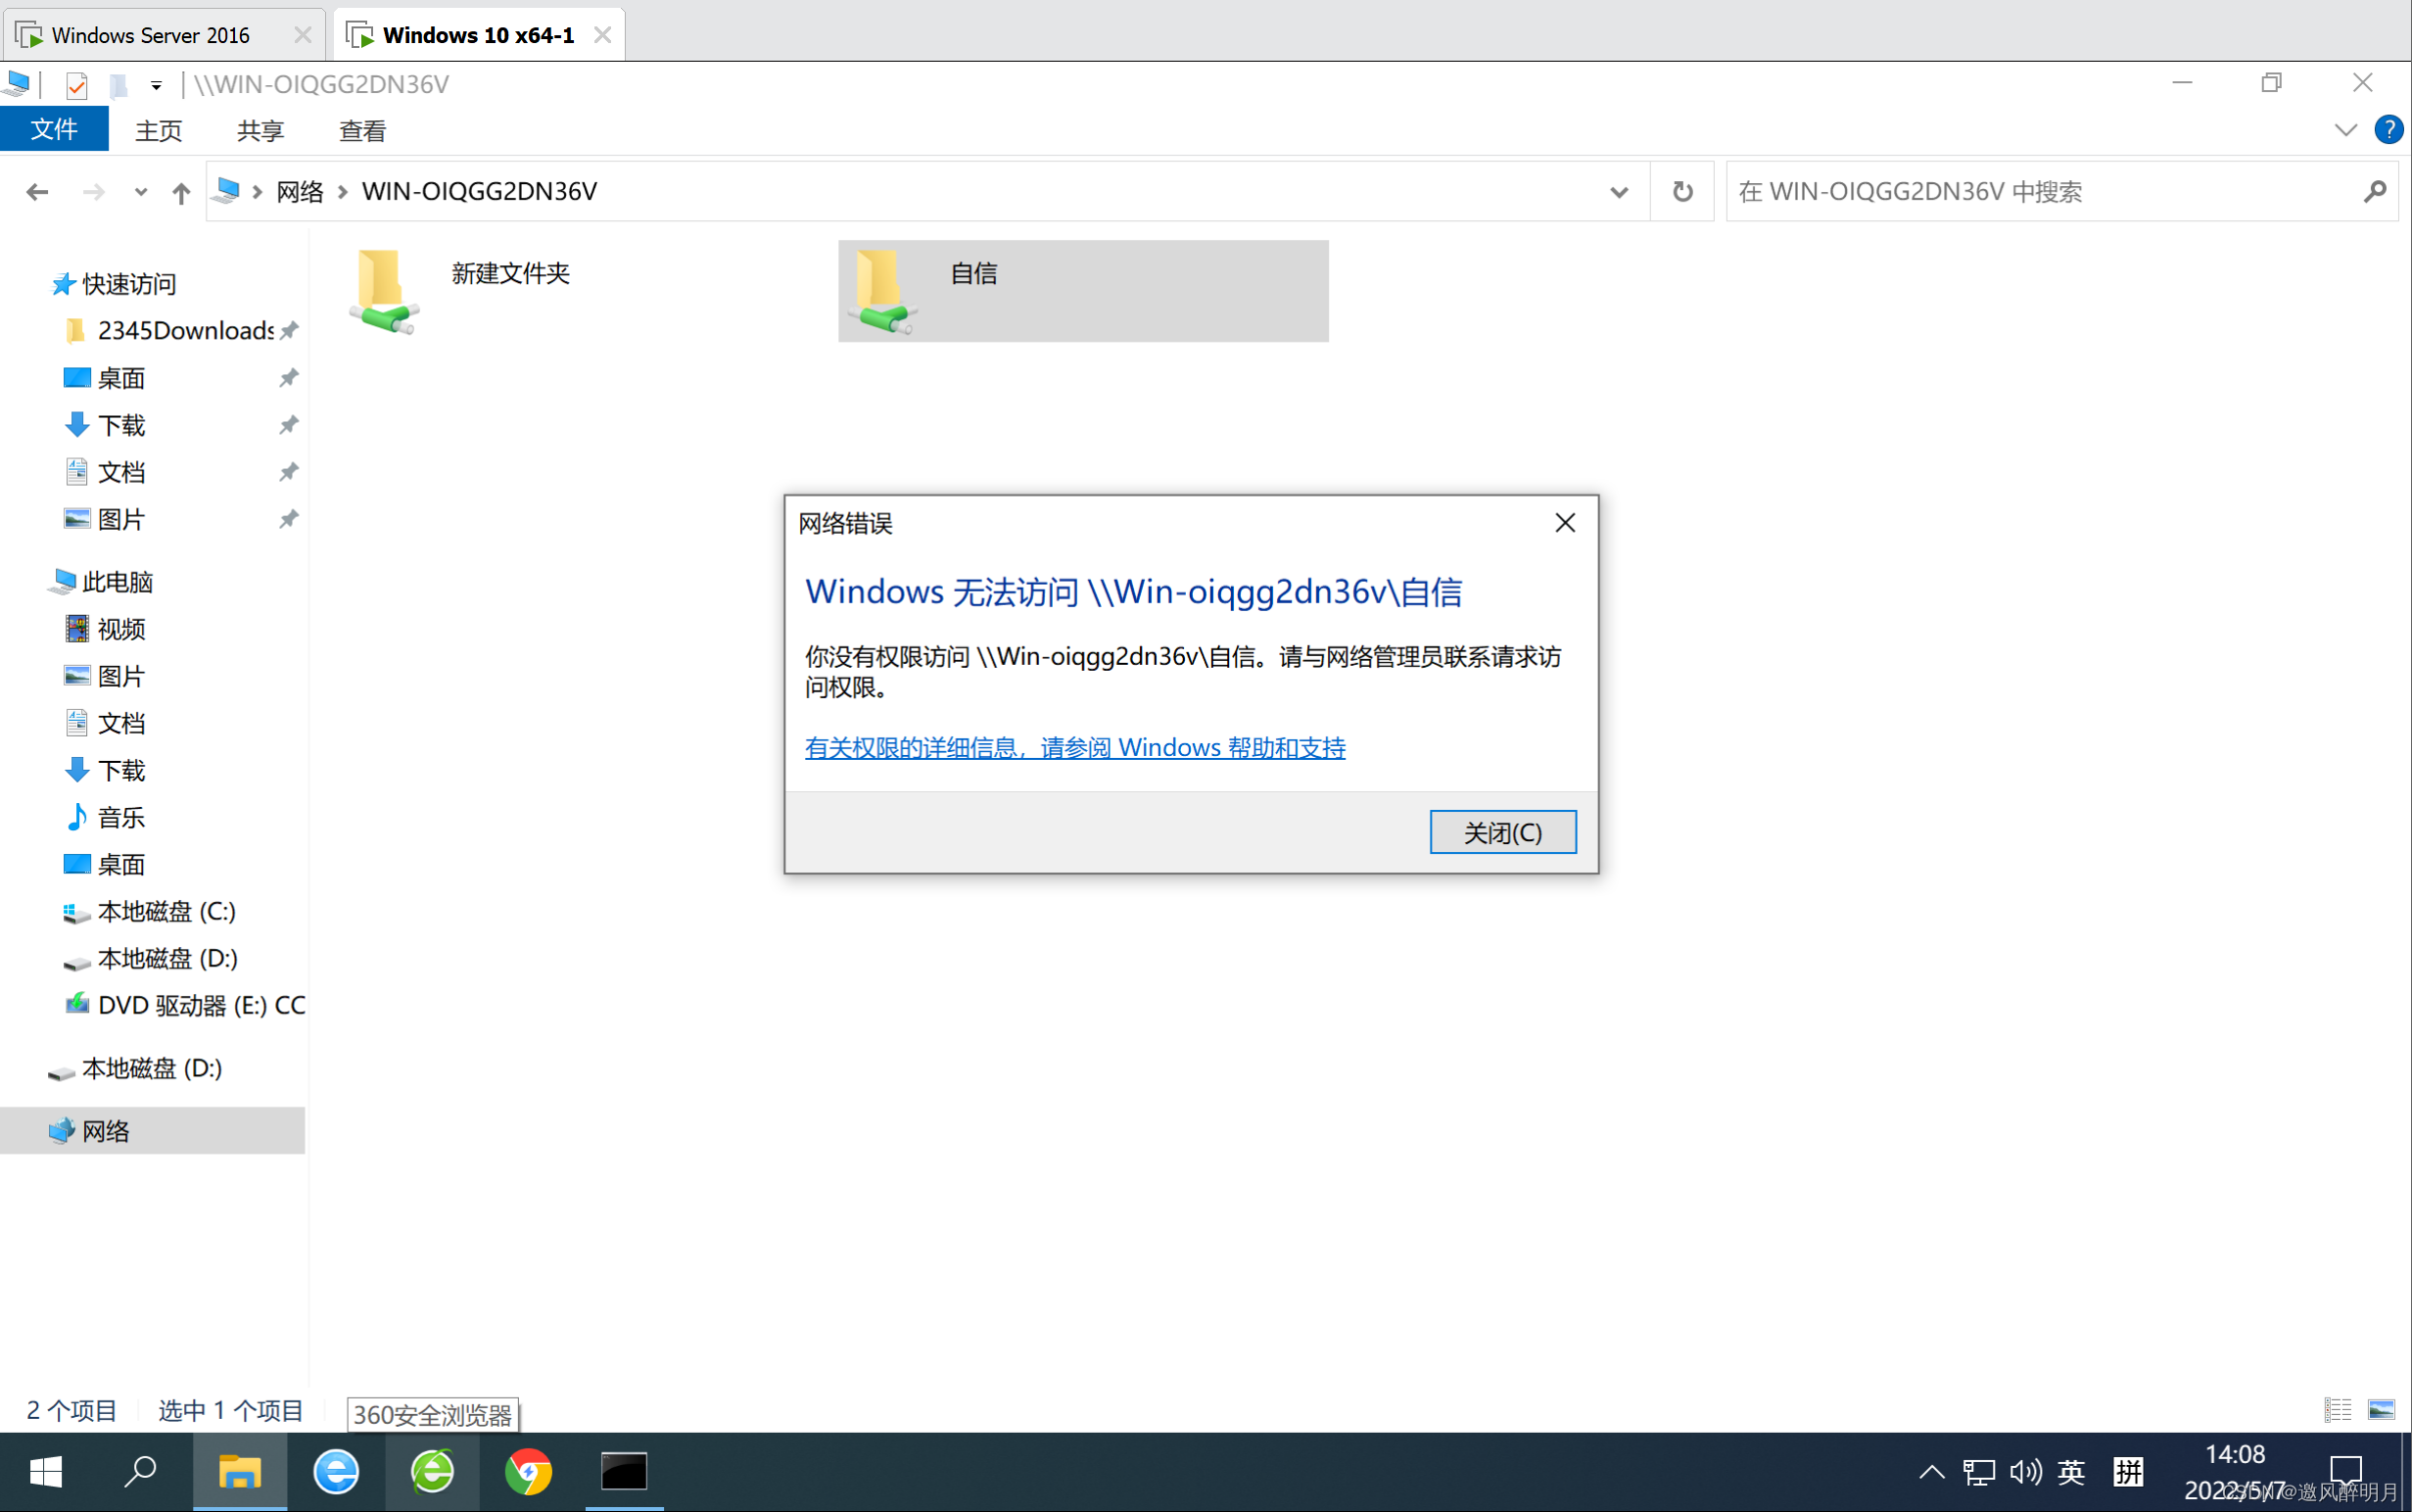Launch Internet Explorer from the taskbar
The height and width of the screenshot is (1512, 2412).
336,1471
